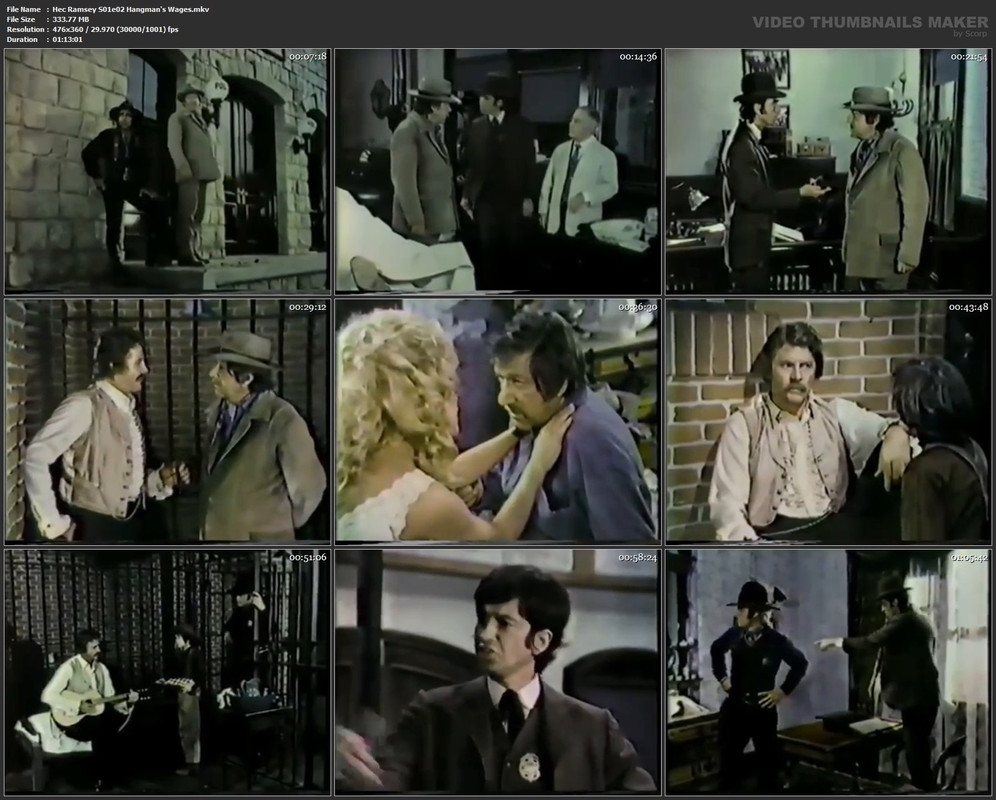This screenshot has height=800, width=996.
Task: Click the 00:07:18 timestamp label
Action: click(x=308, y=57)
